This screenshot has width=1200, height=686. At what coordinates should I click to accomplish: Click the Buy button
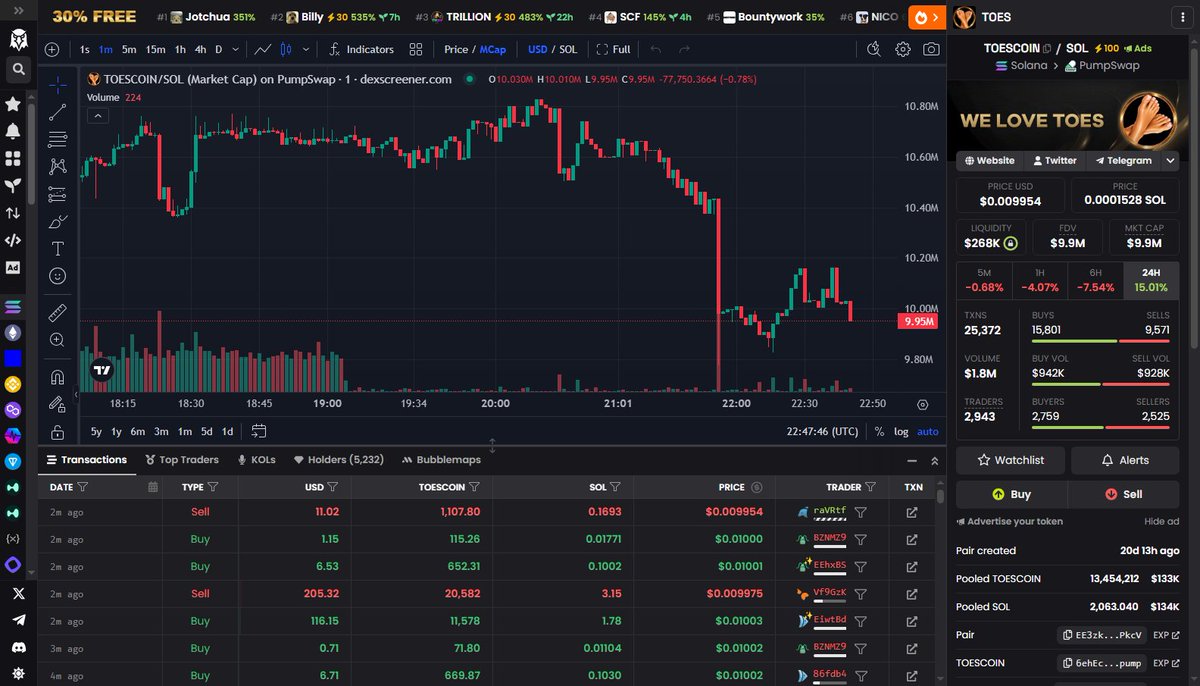[1011, 494]
